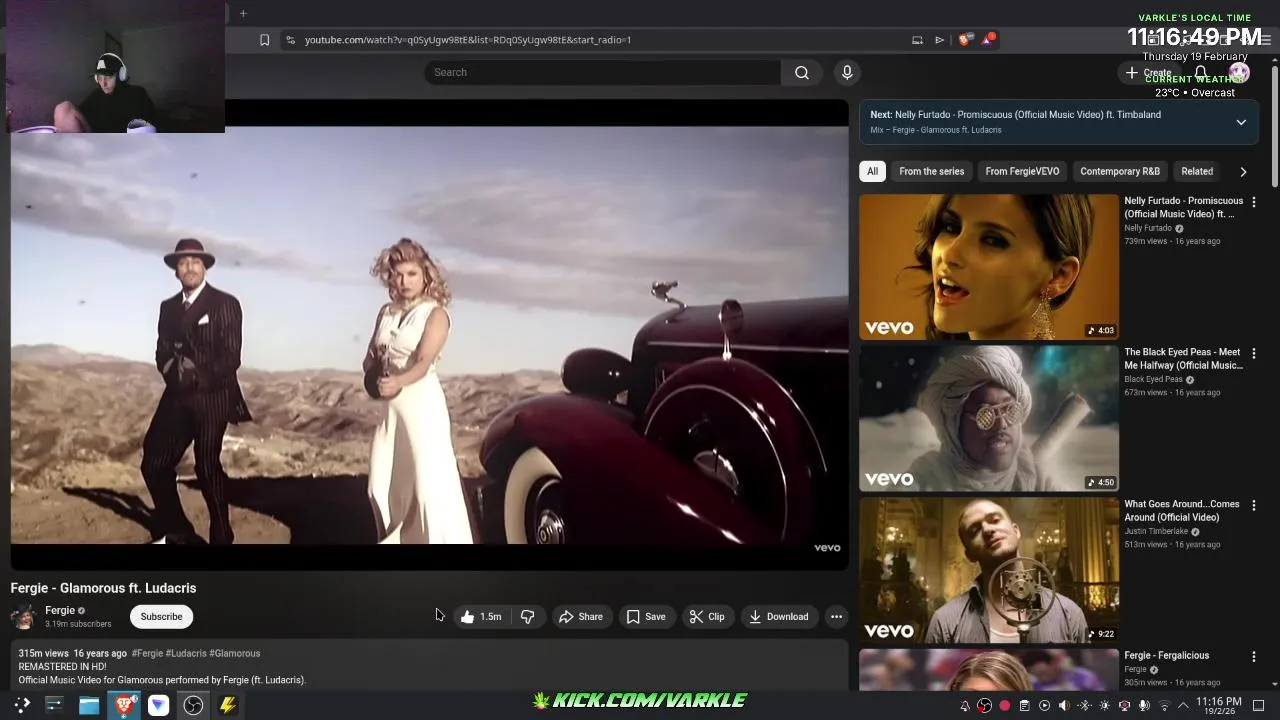Open a new browser tab
The image size is (1280, 720).
pos(243,14)
